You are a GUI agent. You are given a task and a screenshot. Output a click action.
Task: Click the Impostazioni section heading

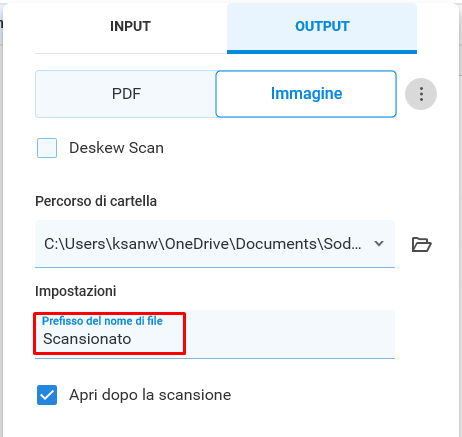[x=76, y=291]
